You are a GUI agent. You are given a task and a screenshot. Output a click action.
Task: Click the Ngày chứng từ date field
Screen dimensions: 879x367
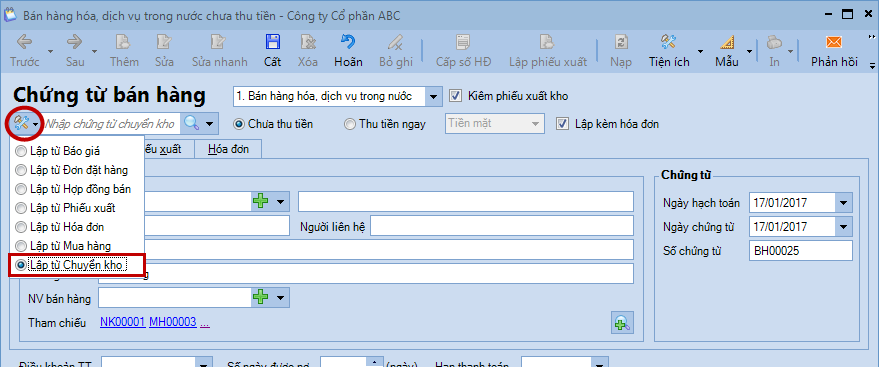[792, 226]
